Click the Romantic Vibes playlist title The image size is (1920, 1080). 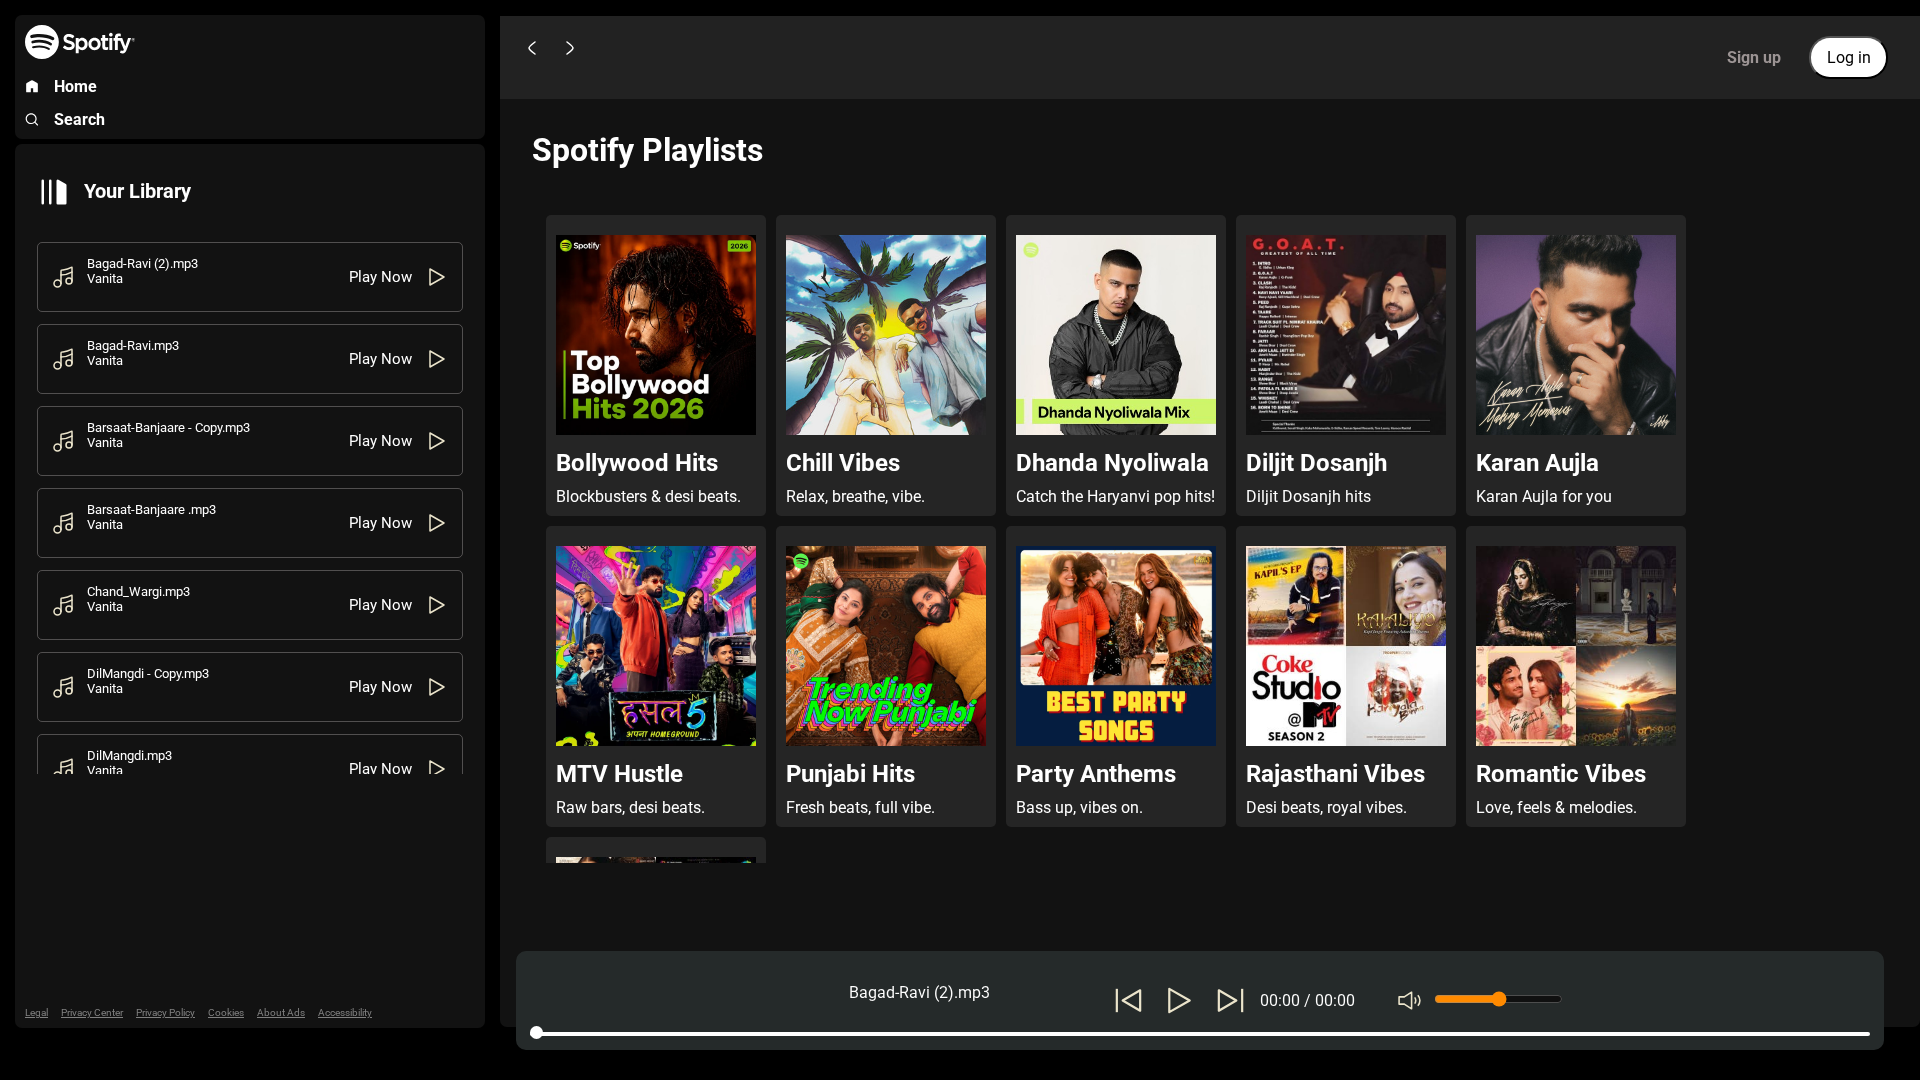1561,774
